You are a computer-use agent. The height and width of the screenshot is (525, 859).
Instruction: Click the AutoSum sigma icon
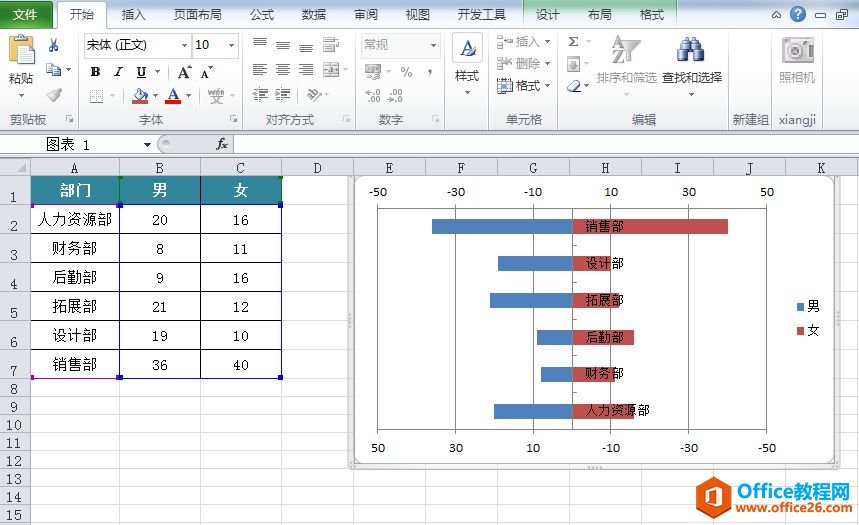(x=573, y=42)
